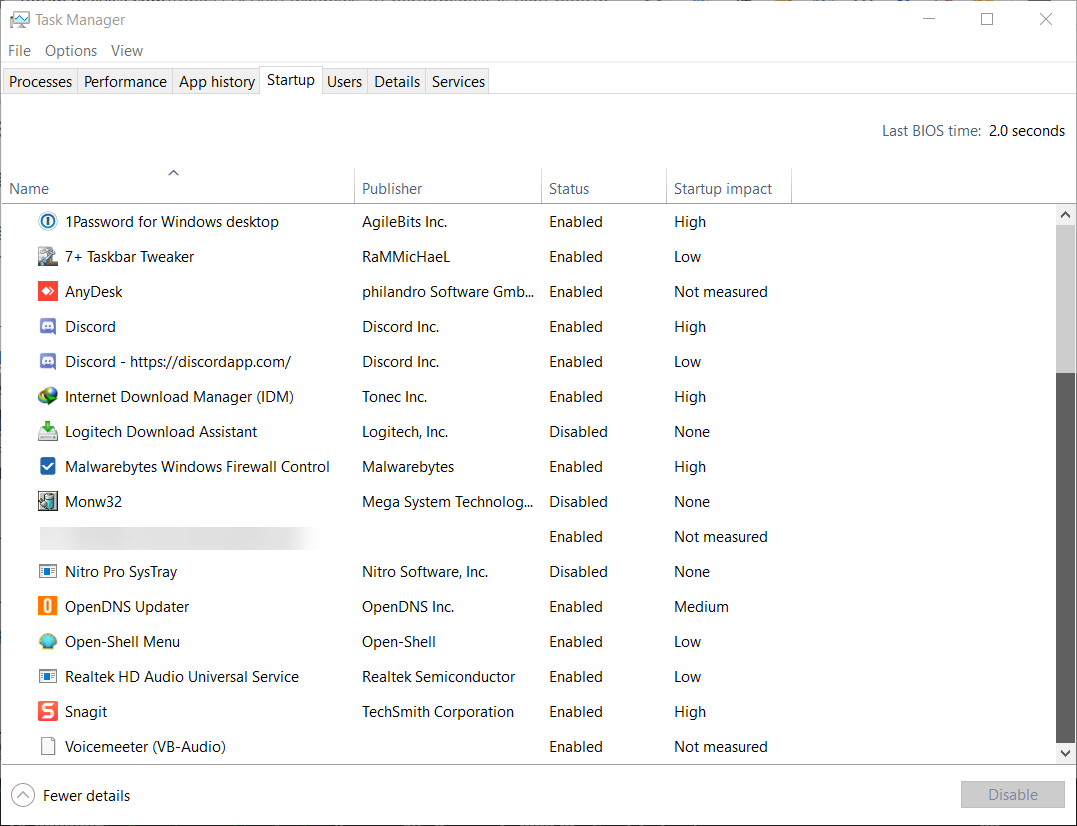Switch to the Details tab
The width and height of the screenshot is (1077, 826).
coord(397,82)
